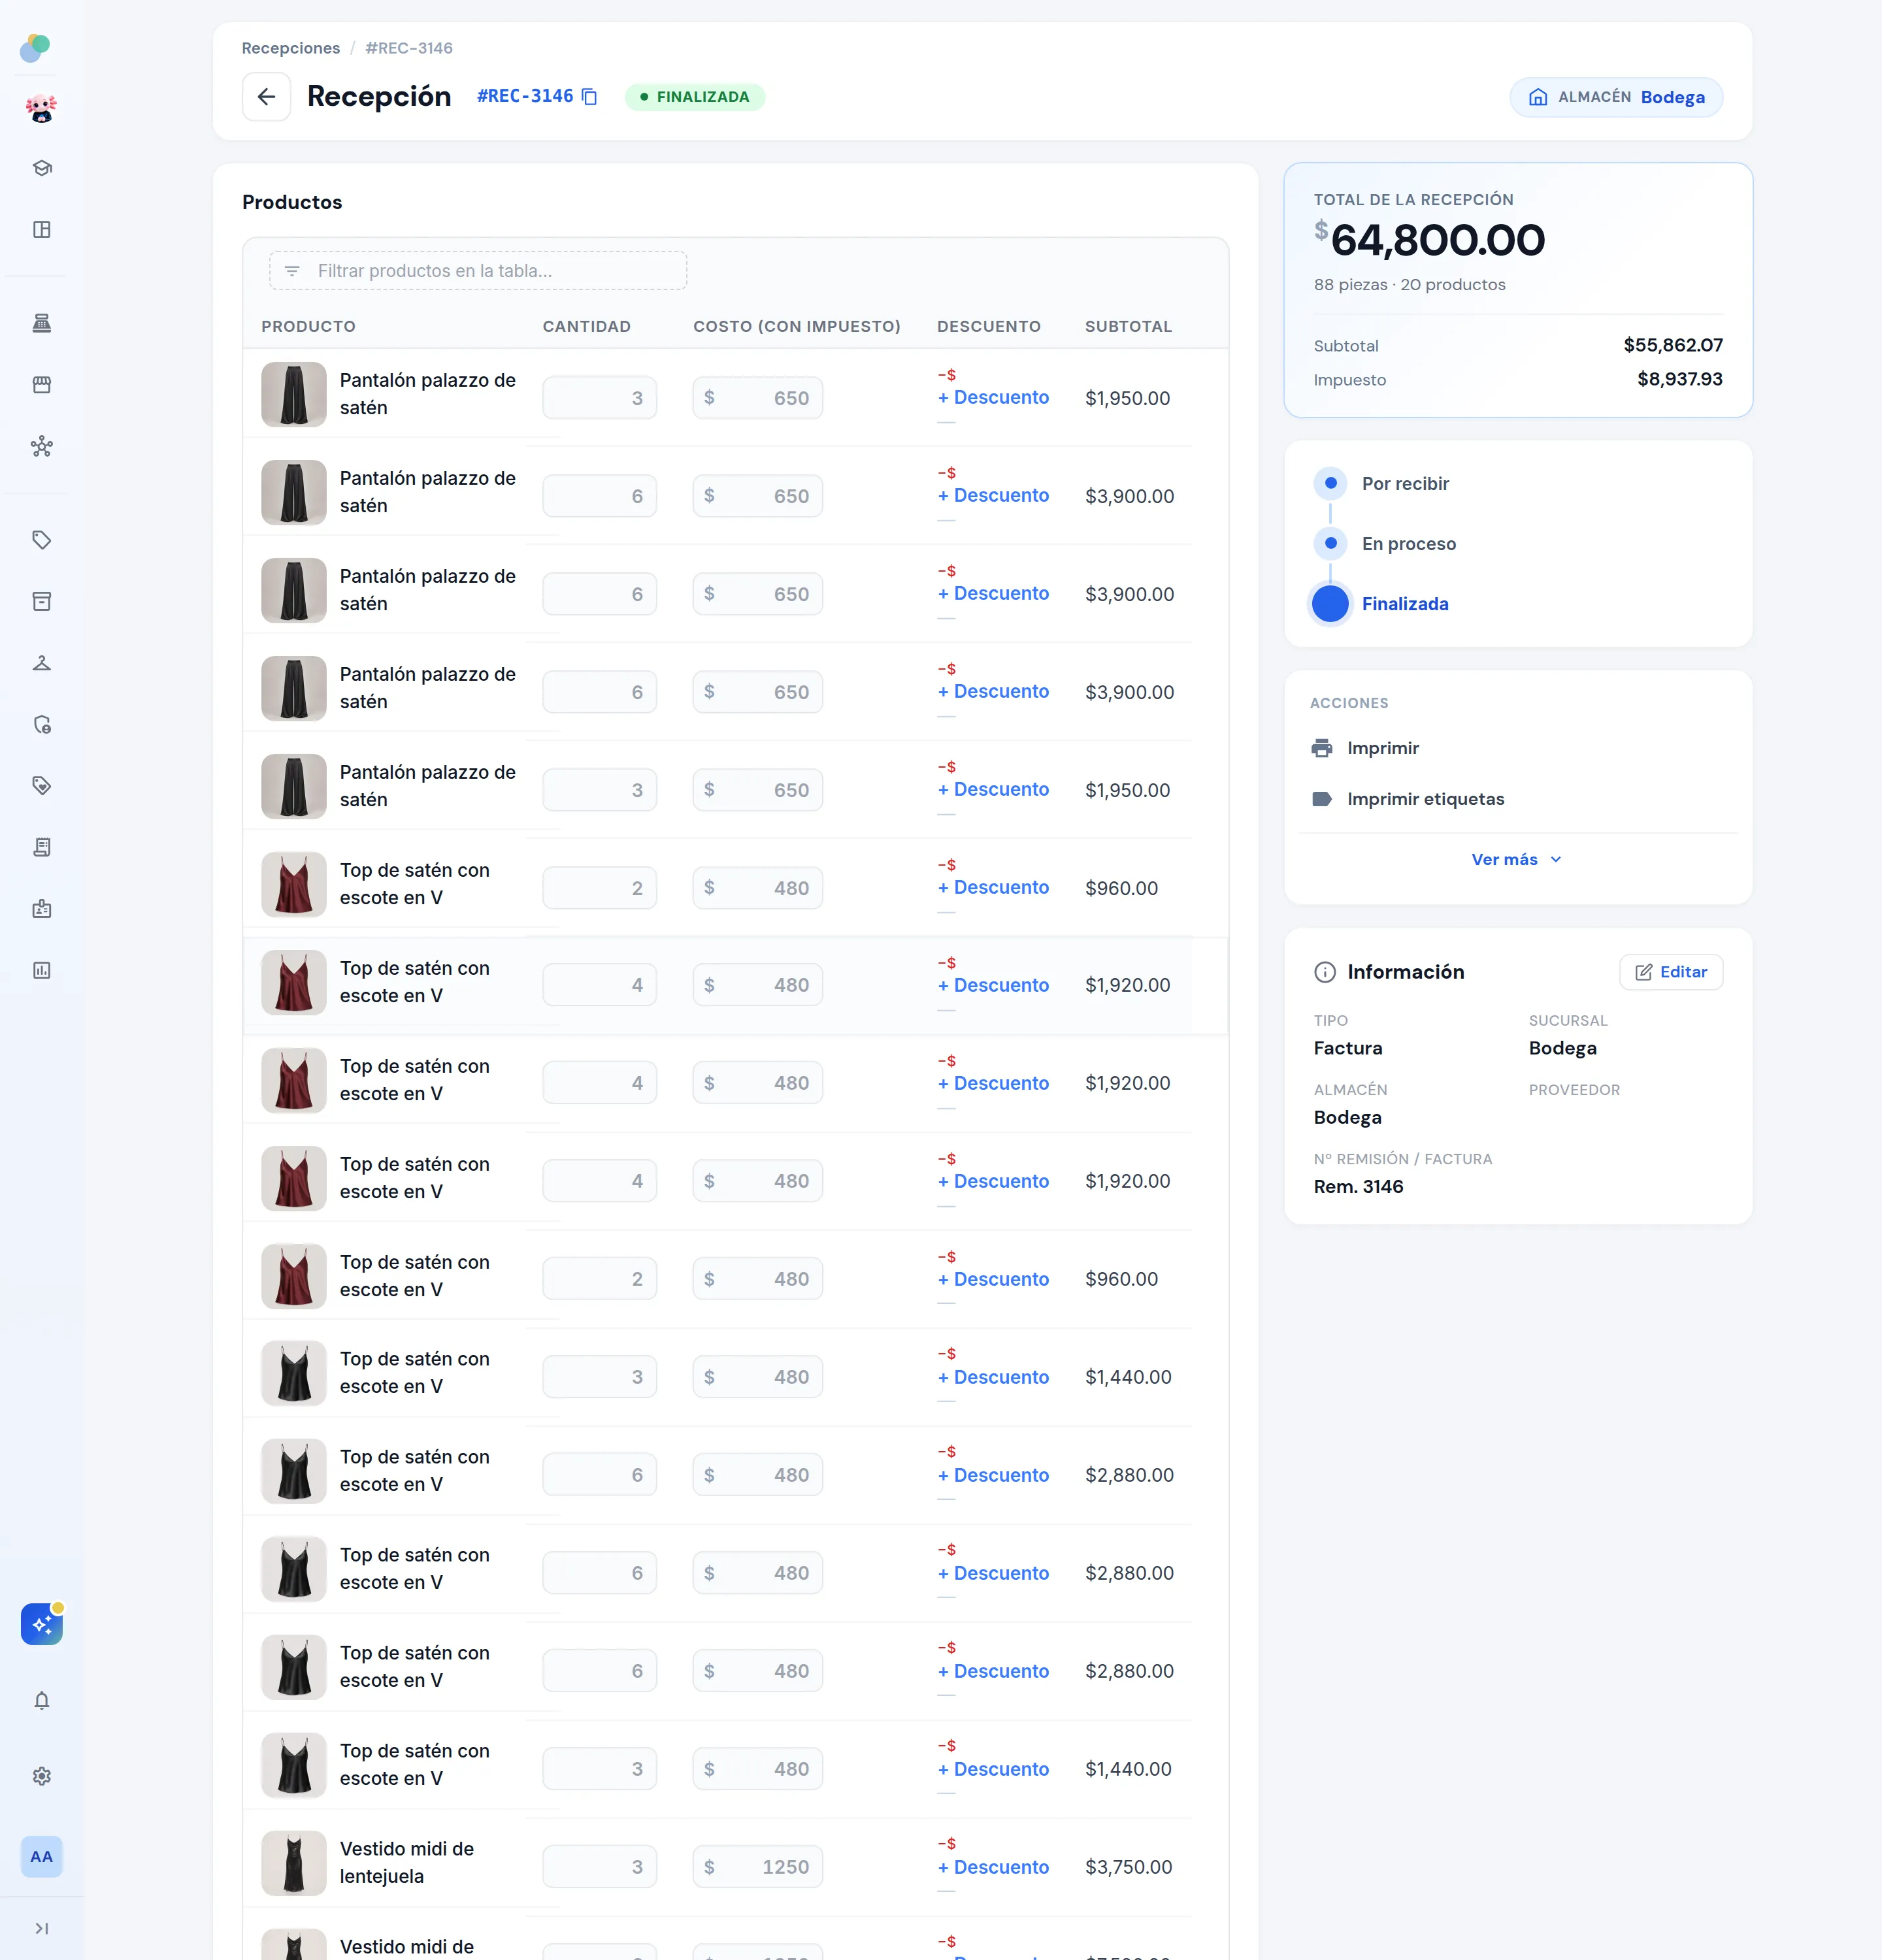Expand the Ver más actions list
Viewport: 1882px width, 1960px height.
1516,859
